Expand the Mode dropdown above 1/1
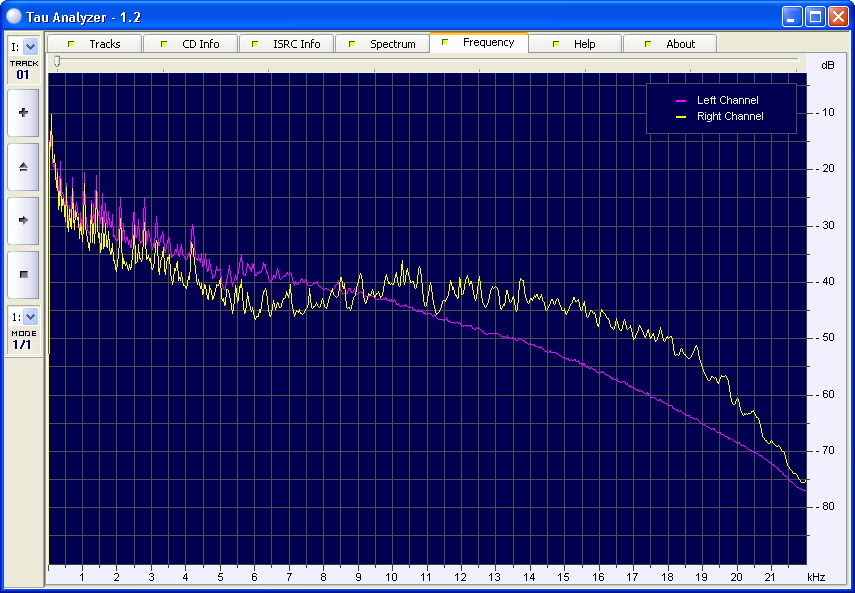 [x=29, y=316]
